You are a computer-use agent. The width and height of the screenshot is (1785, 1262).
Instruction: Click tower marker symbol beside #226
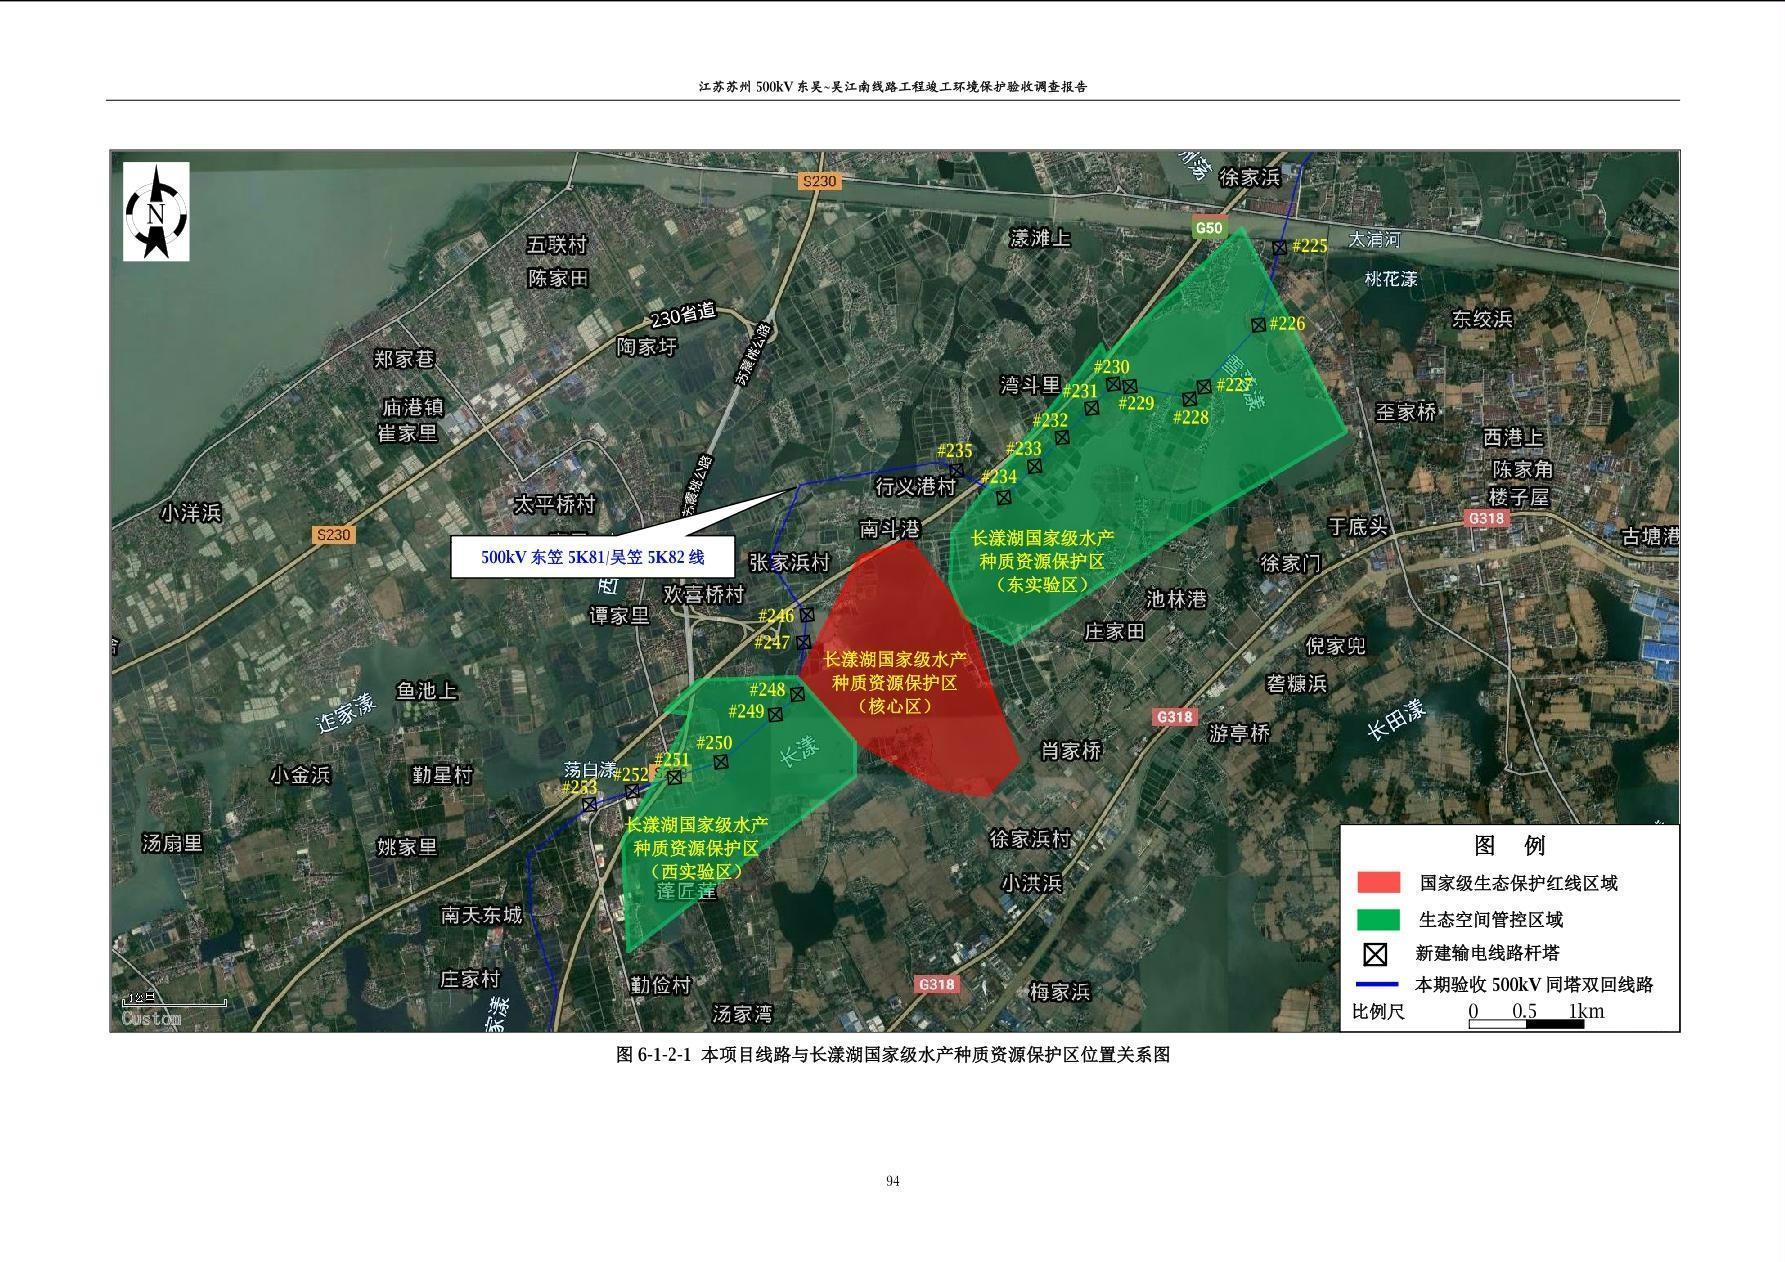(x=1258, y=324)
